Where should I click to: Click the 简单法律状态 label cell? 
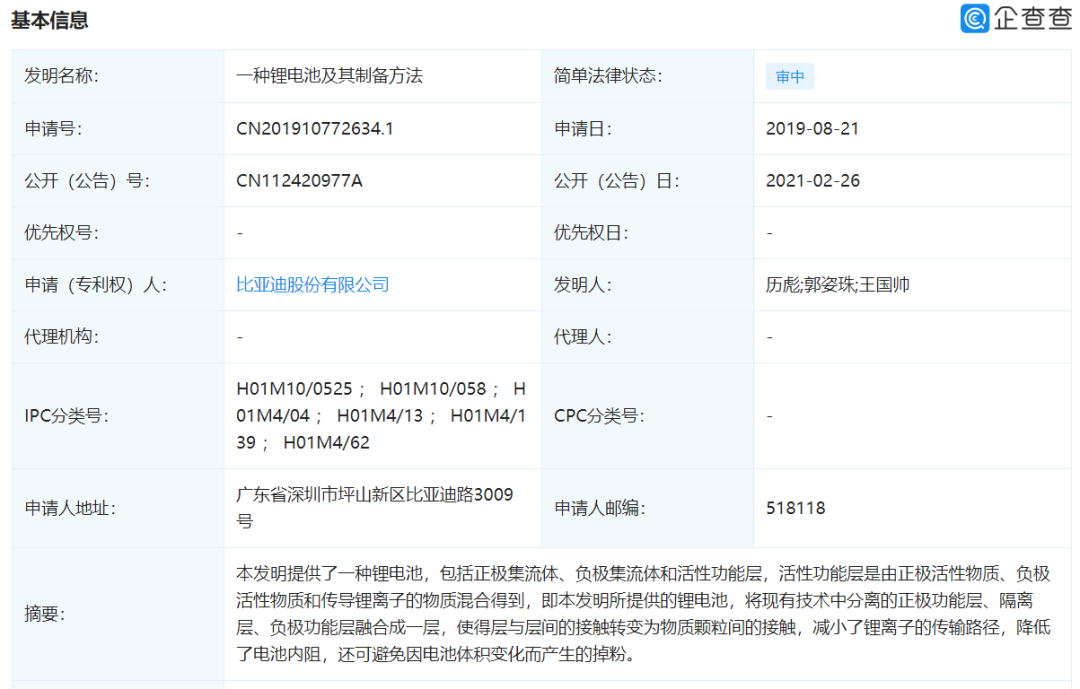coord(647,76)
